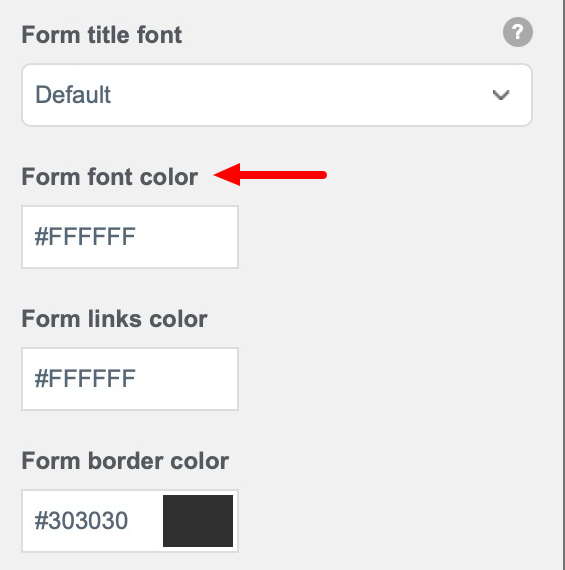Click the #FFFFFF text under Form font color
This screenshot has width=565, height=570.
(85, 237)
